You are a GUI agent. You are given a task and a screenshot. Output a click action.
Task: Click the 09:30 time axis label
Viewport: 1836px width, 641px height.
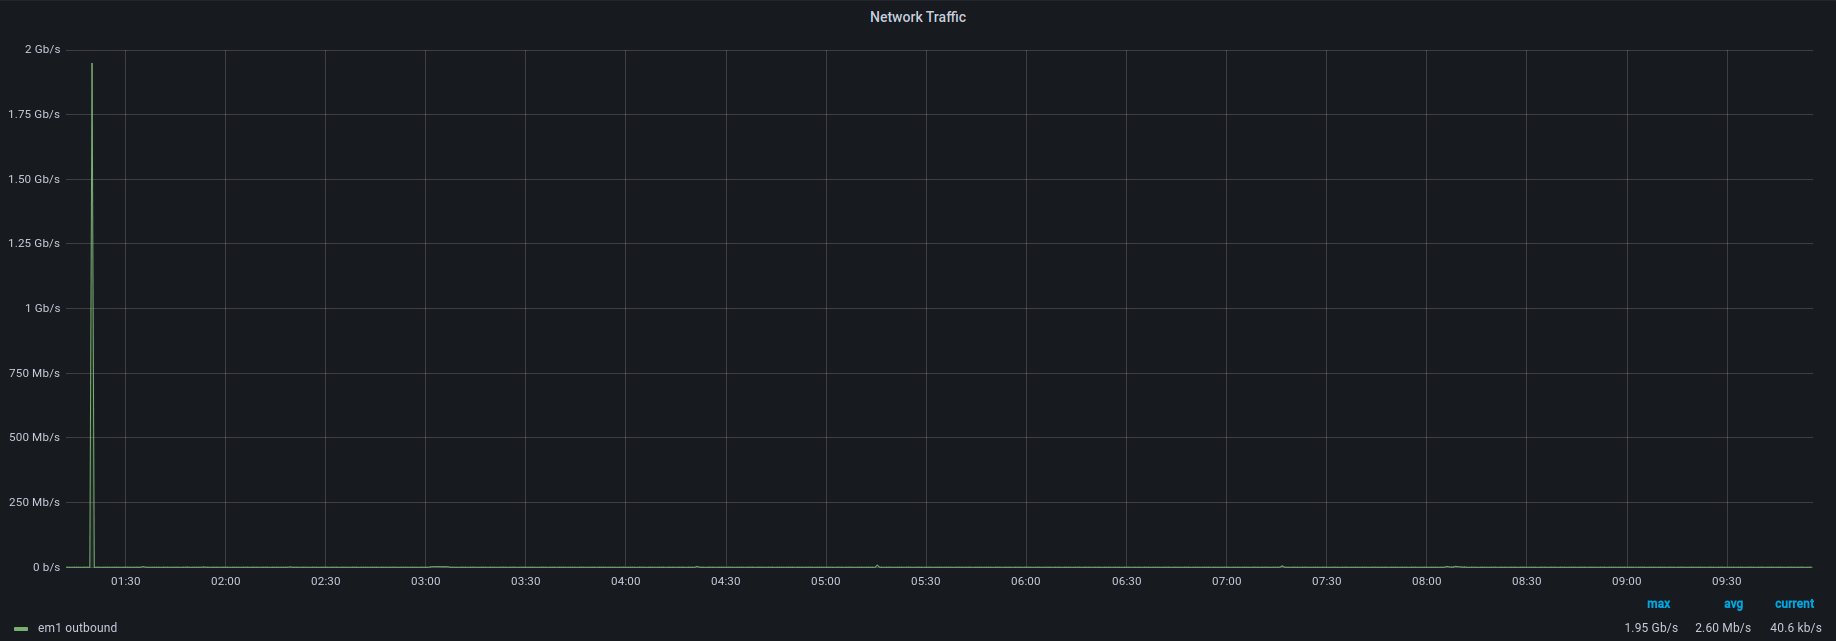pos(1726,581)
